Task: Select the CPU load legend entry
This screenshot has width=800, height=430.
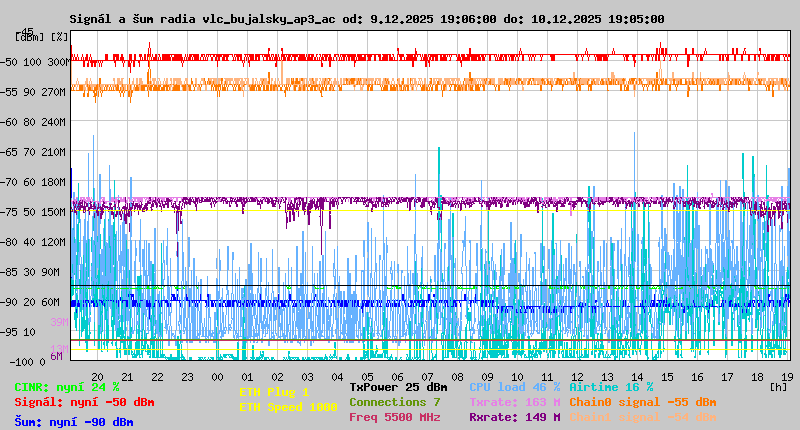Action: pos(514,387)
